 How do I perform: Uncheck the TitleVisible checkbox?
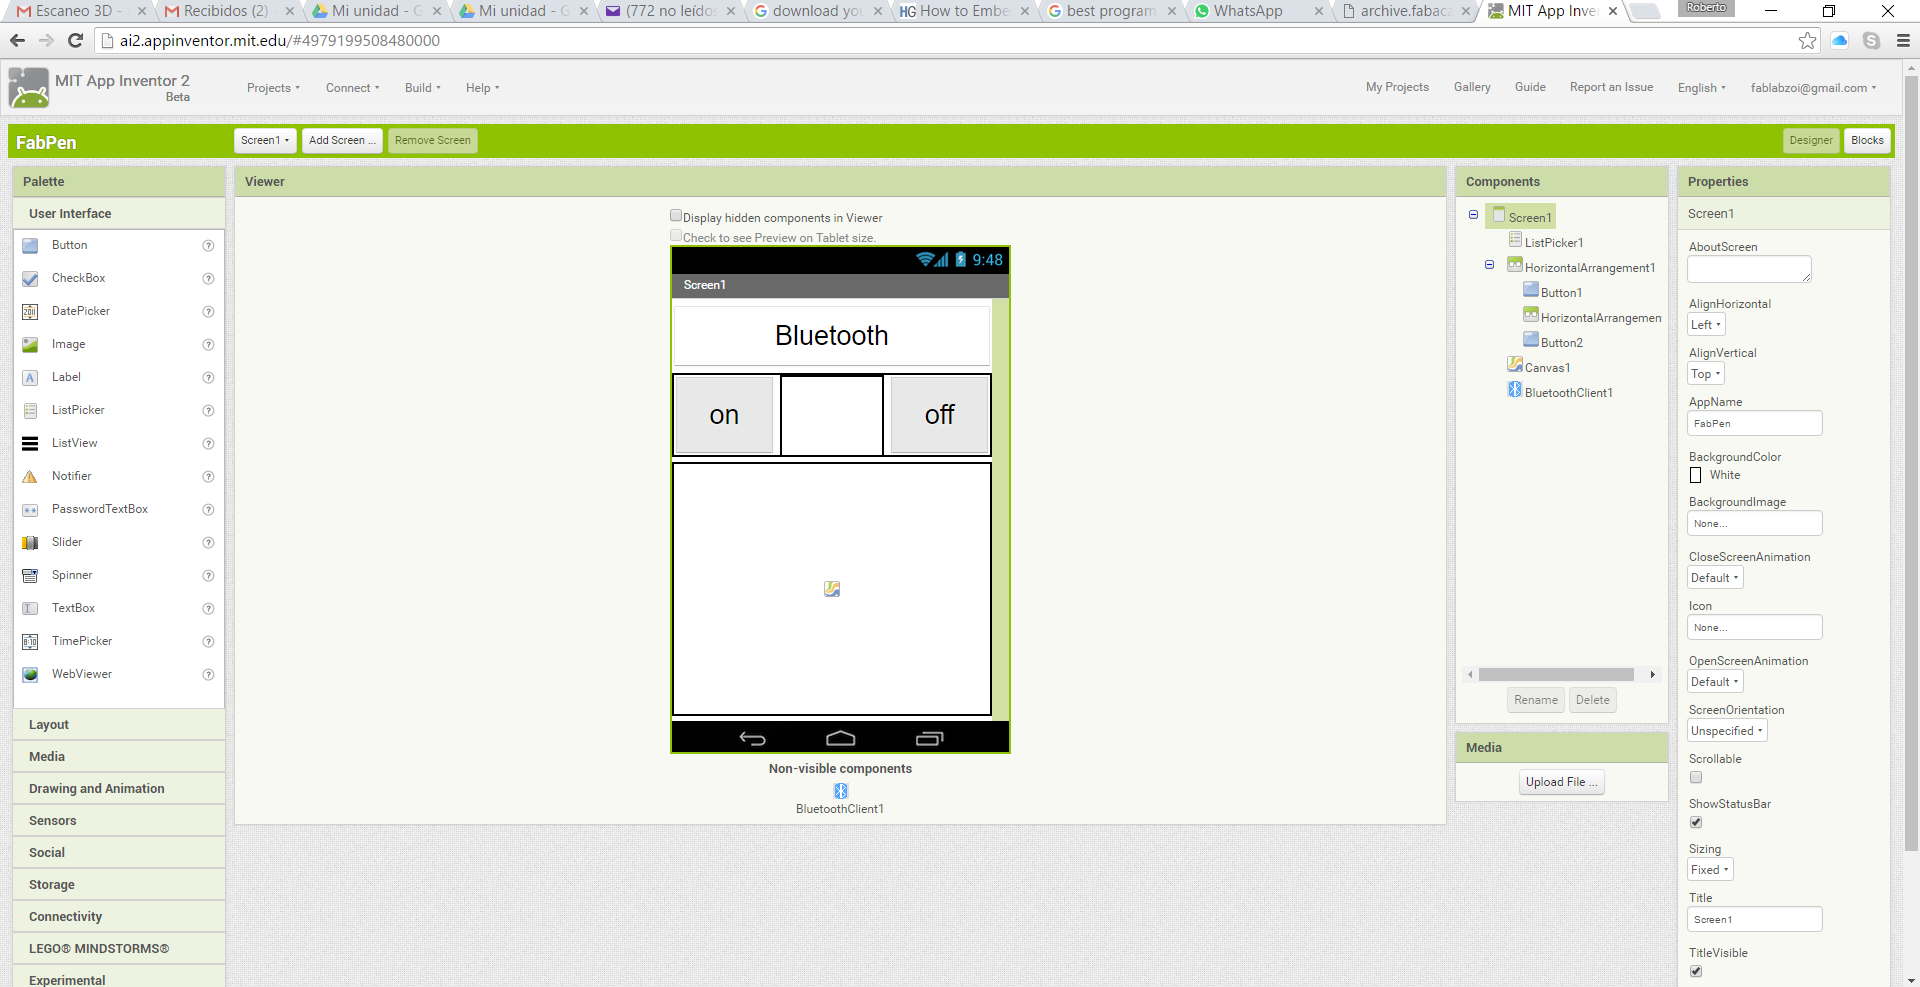click(1696, 971)
